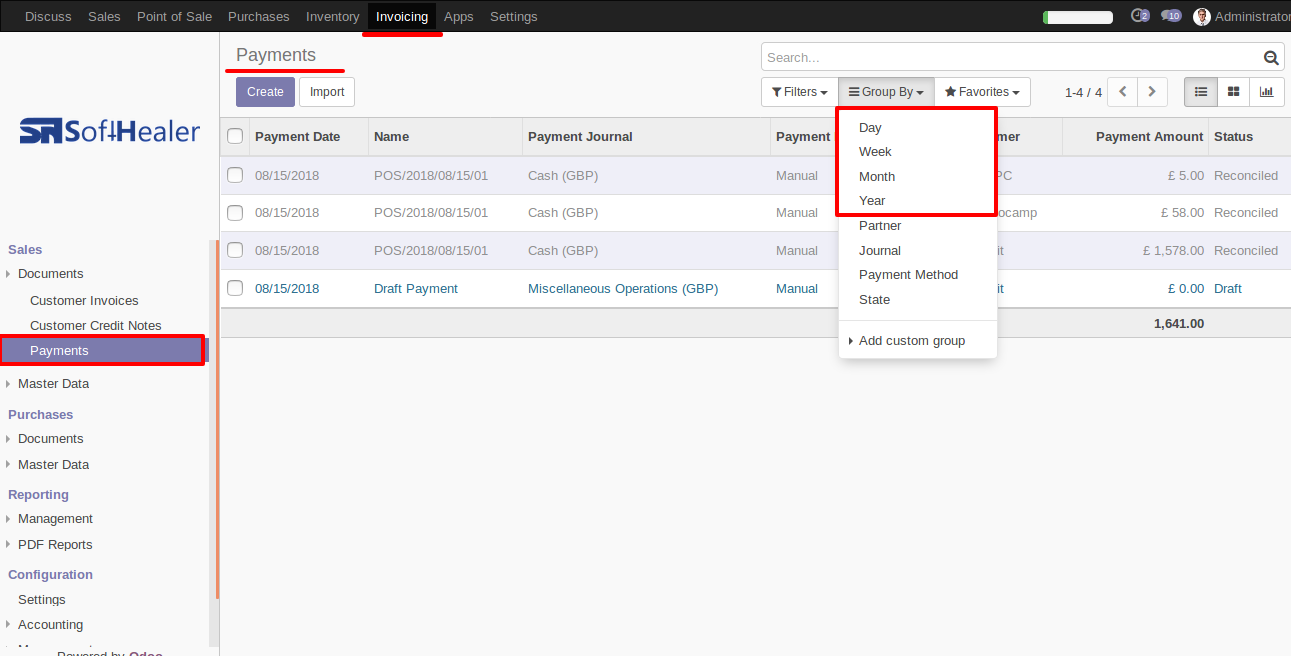Viewport: 1291px width, 656px height.
Task: Open the Purchases menu
Action: [259, 16]
